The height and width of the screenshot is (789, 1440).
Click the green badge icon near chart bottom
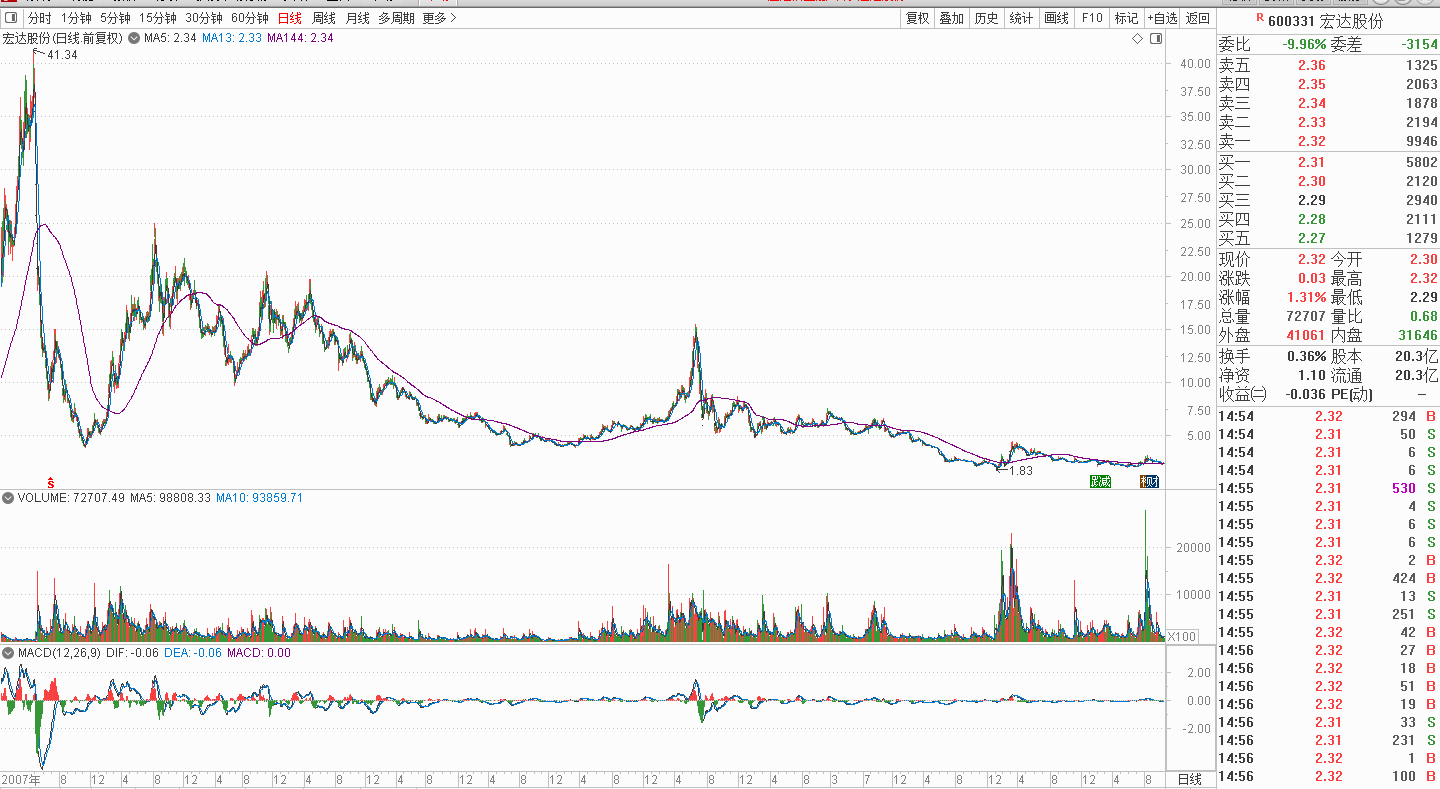[x=1100, y=482]
